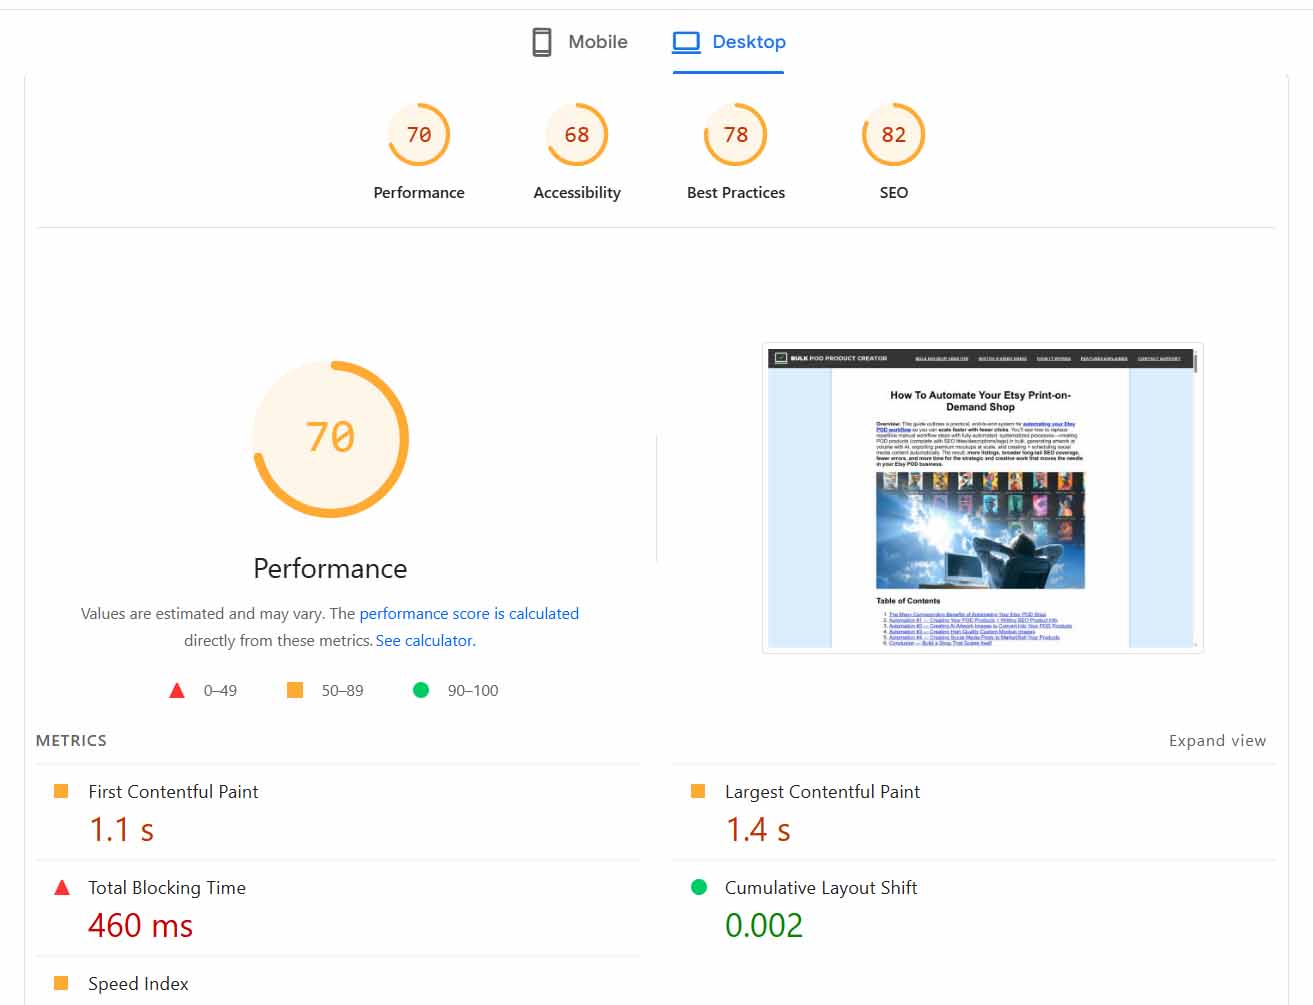Screen dimensions: 1313x1005
Task: Expand the Largest Contentful Paint metric
Action: 822,791
